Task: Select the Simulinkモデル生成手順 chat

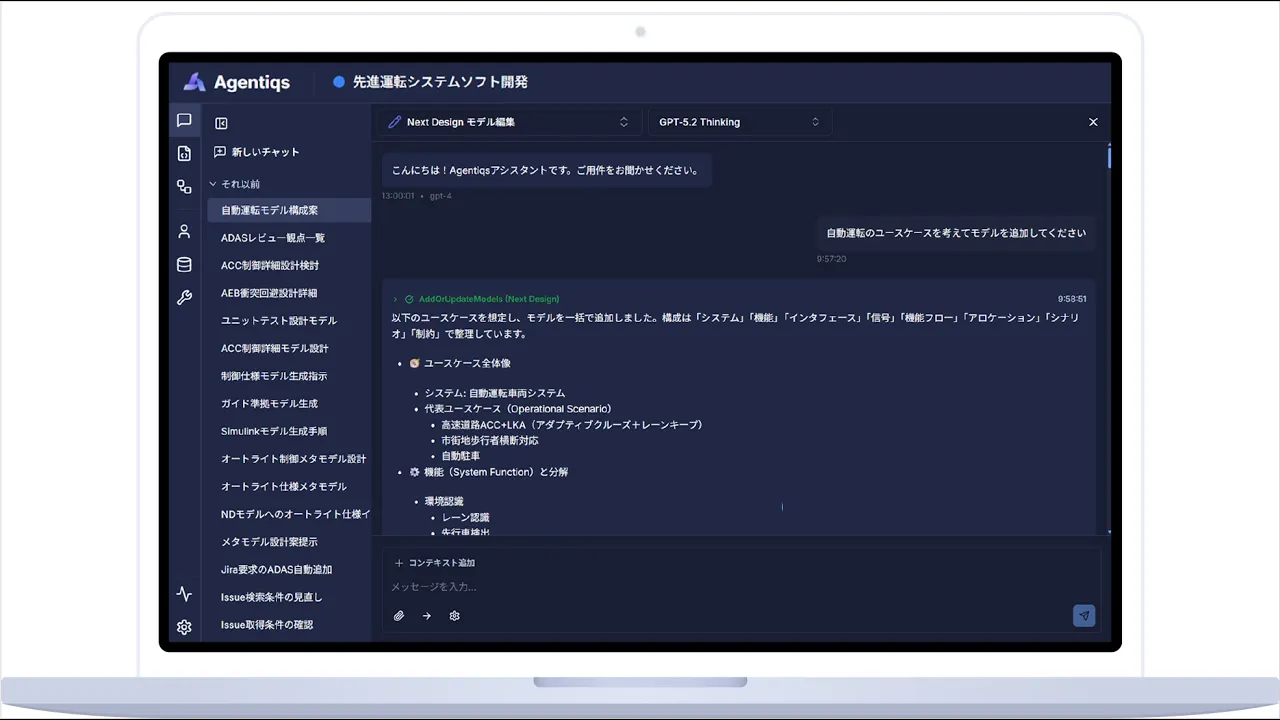Action: tap(289, 431)
